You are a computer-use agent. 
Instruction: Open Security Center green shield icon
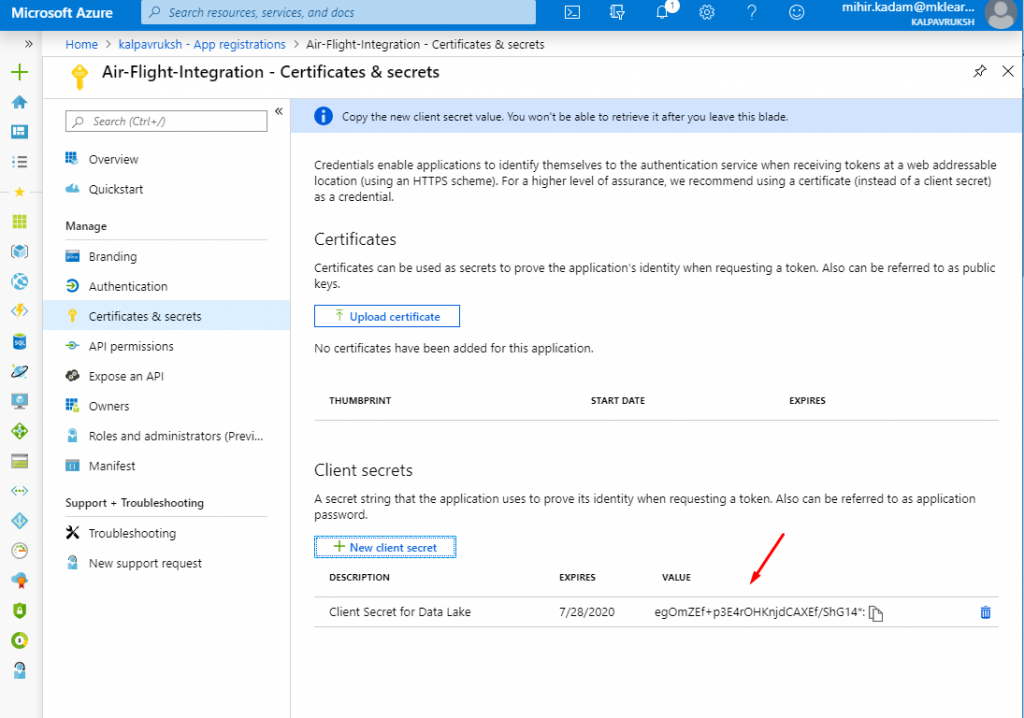pos(20,610)
